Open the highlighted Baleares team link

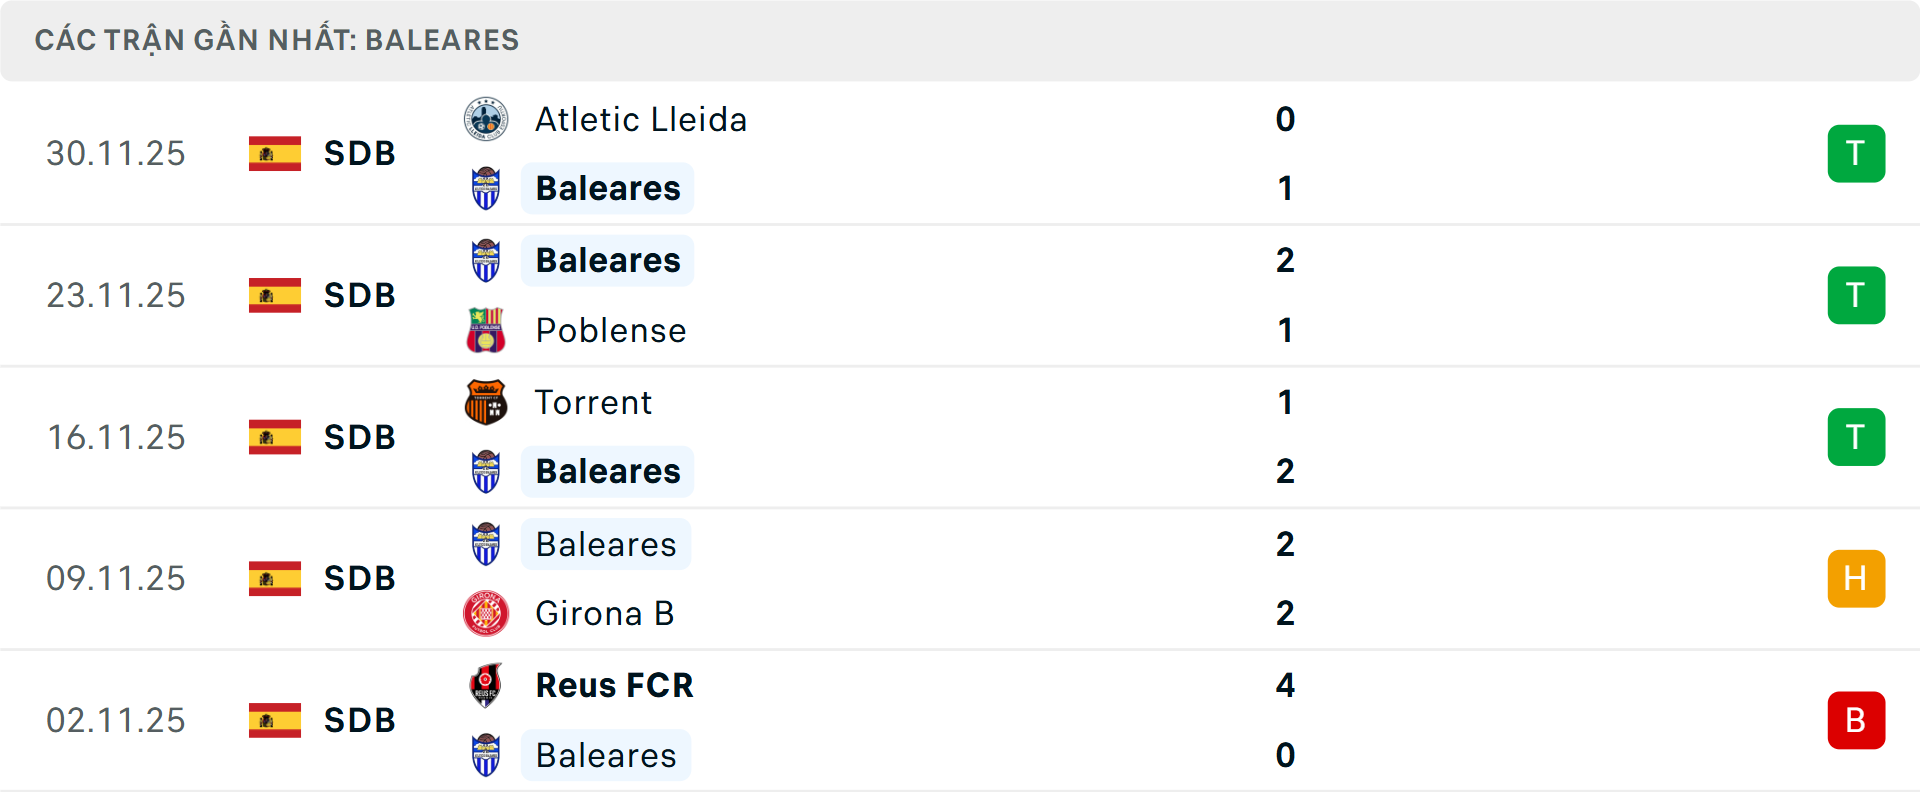pyautogui.click(x=607, y=188)
